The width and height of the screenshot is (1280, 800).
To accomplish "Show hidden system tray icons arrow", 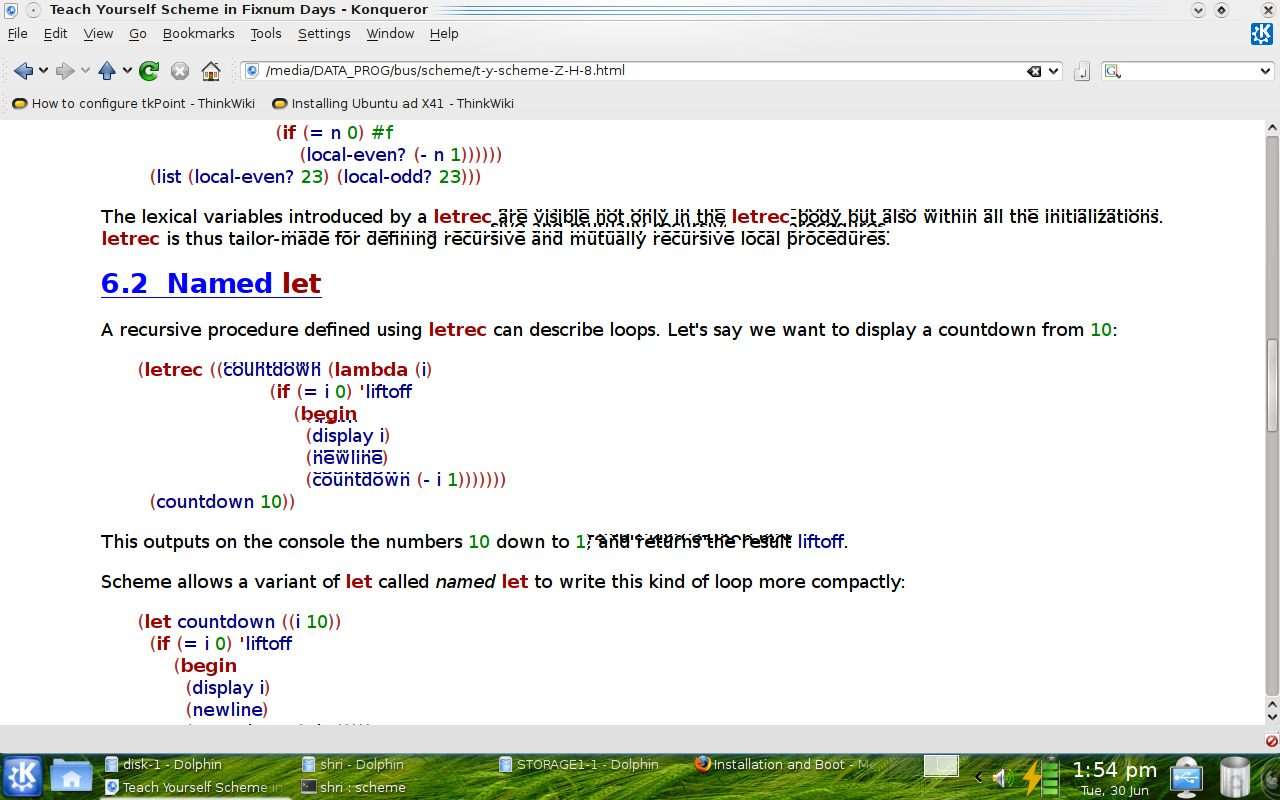I will pos(976,777).
